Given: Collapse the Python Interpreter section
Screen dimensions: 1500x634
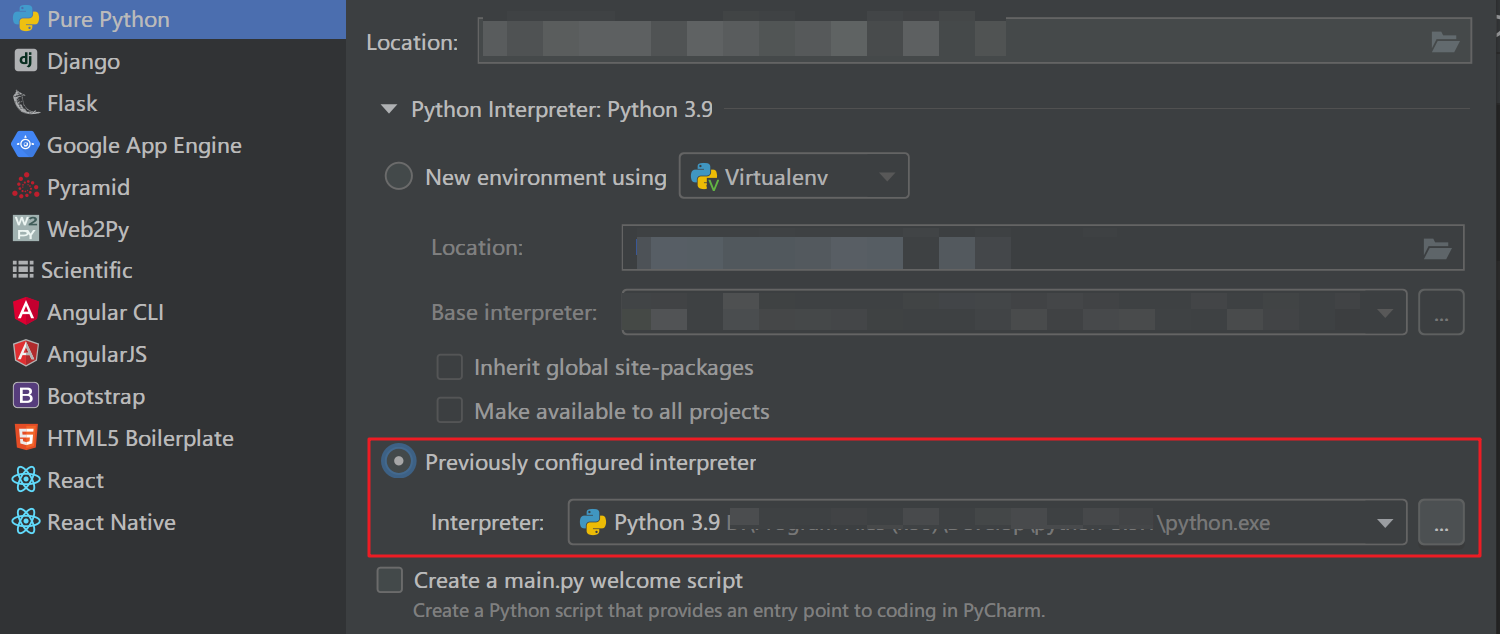Looking at the screenshot, I should (x=389, y=109).
